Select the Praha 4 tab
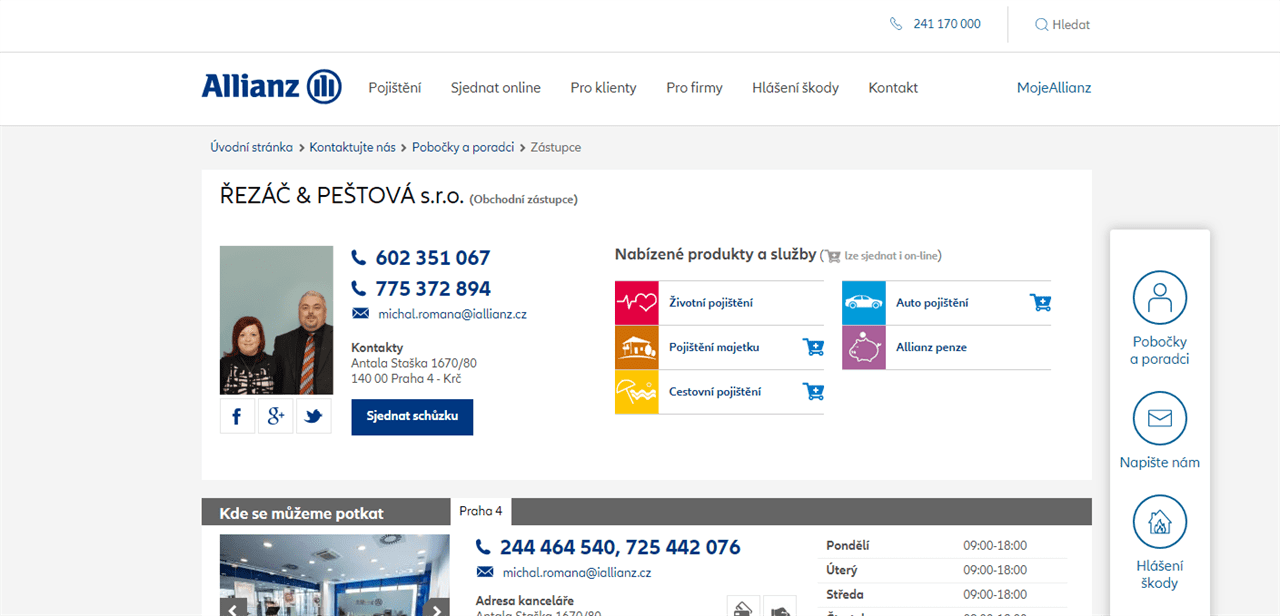The width and height of the screenshot is (1280, 616). point(481,511)
